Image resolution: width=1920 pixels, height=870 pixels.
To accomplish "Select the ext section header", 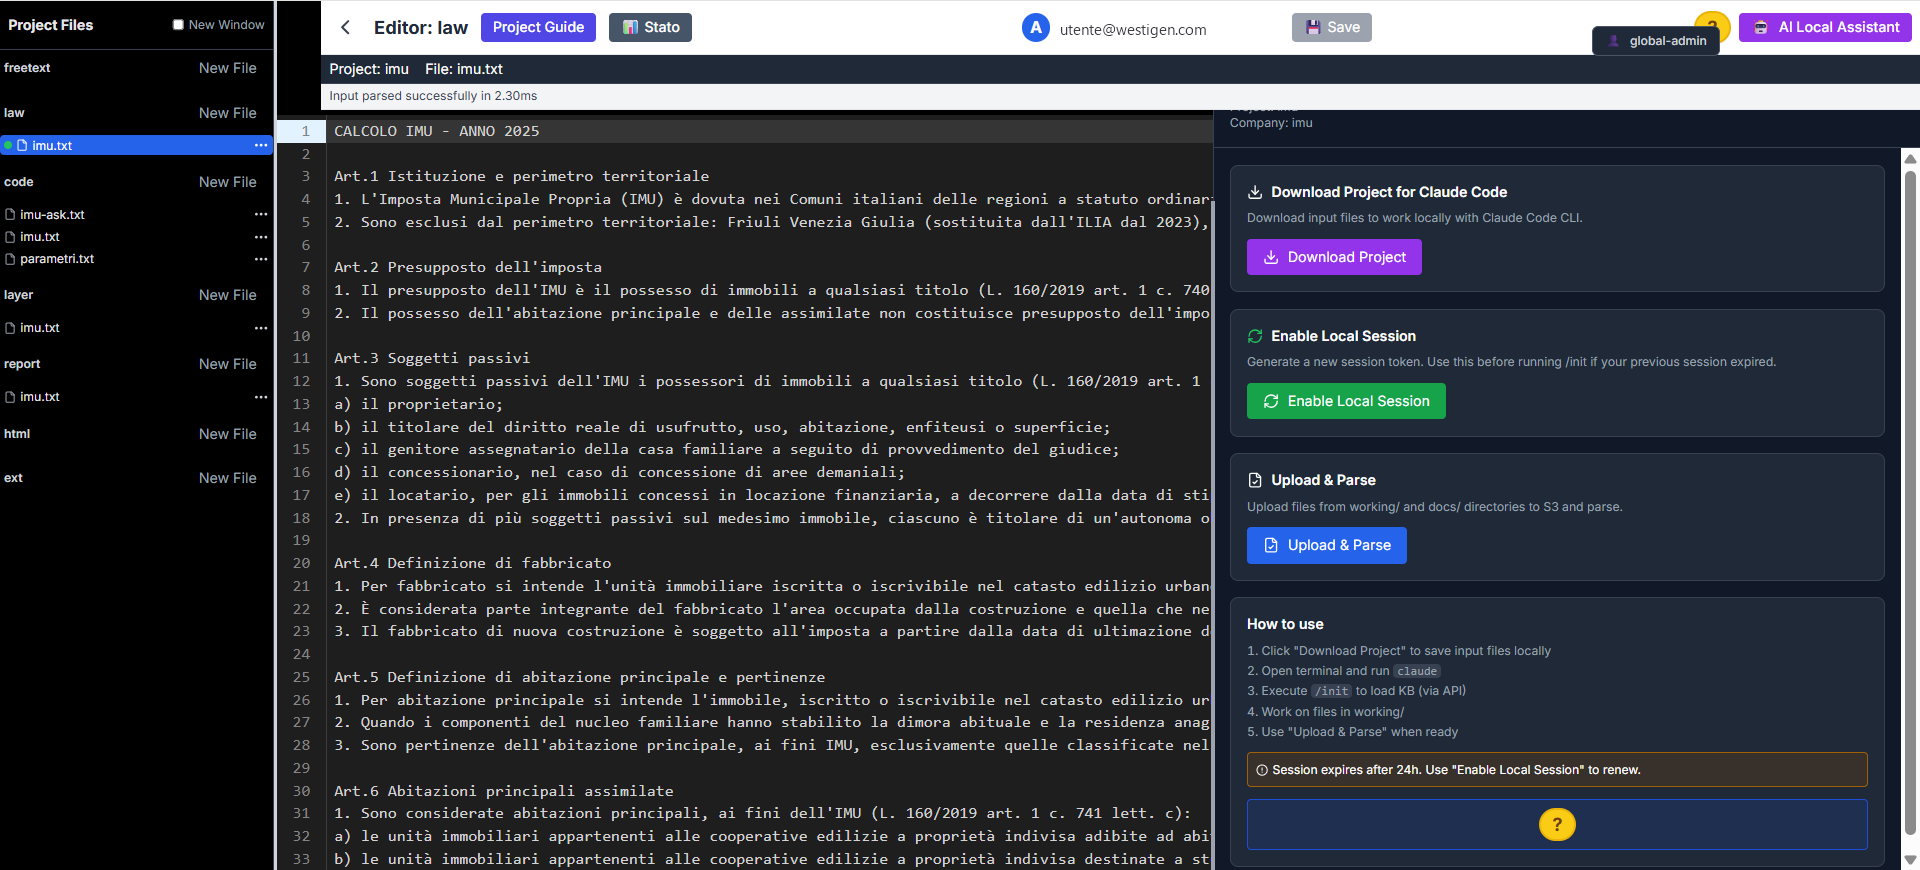I will pos(13,478).
